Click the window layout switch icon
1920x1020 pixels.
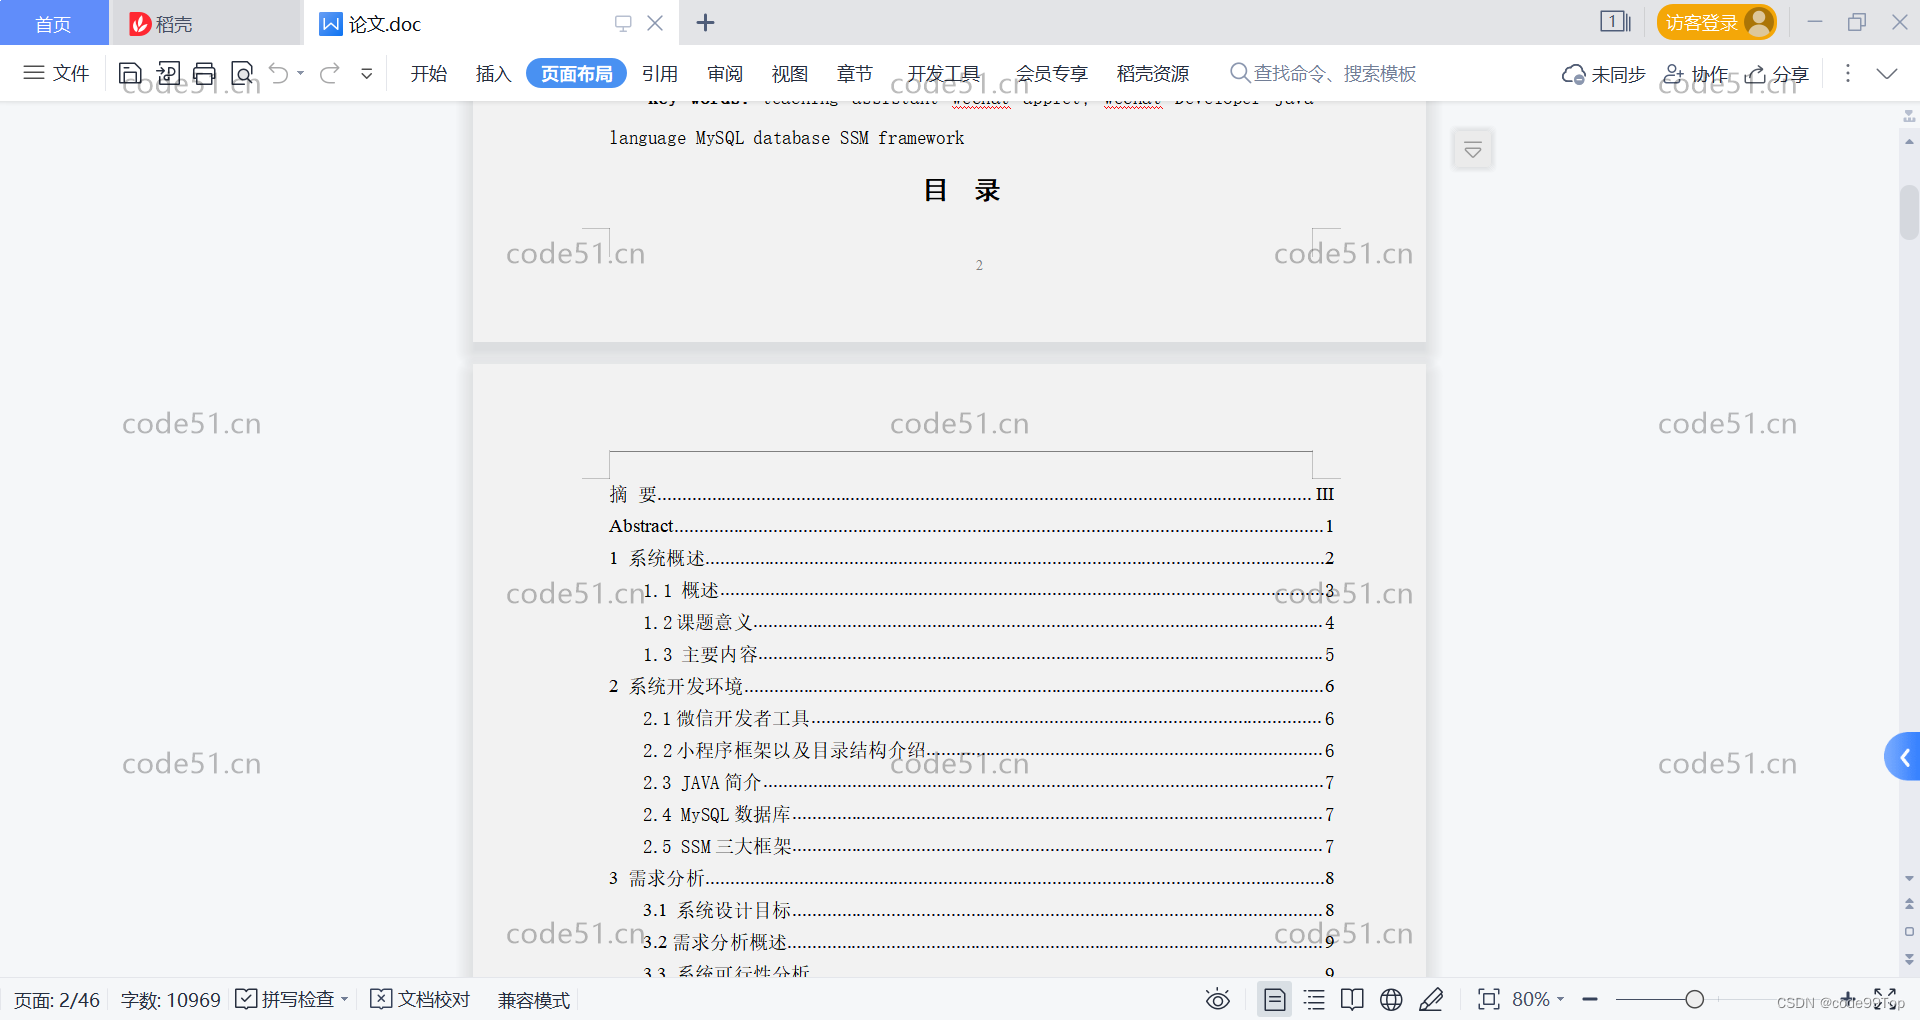[1615, 22]
